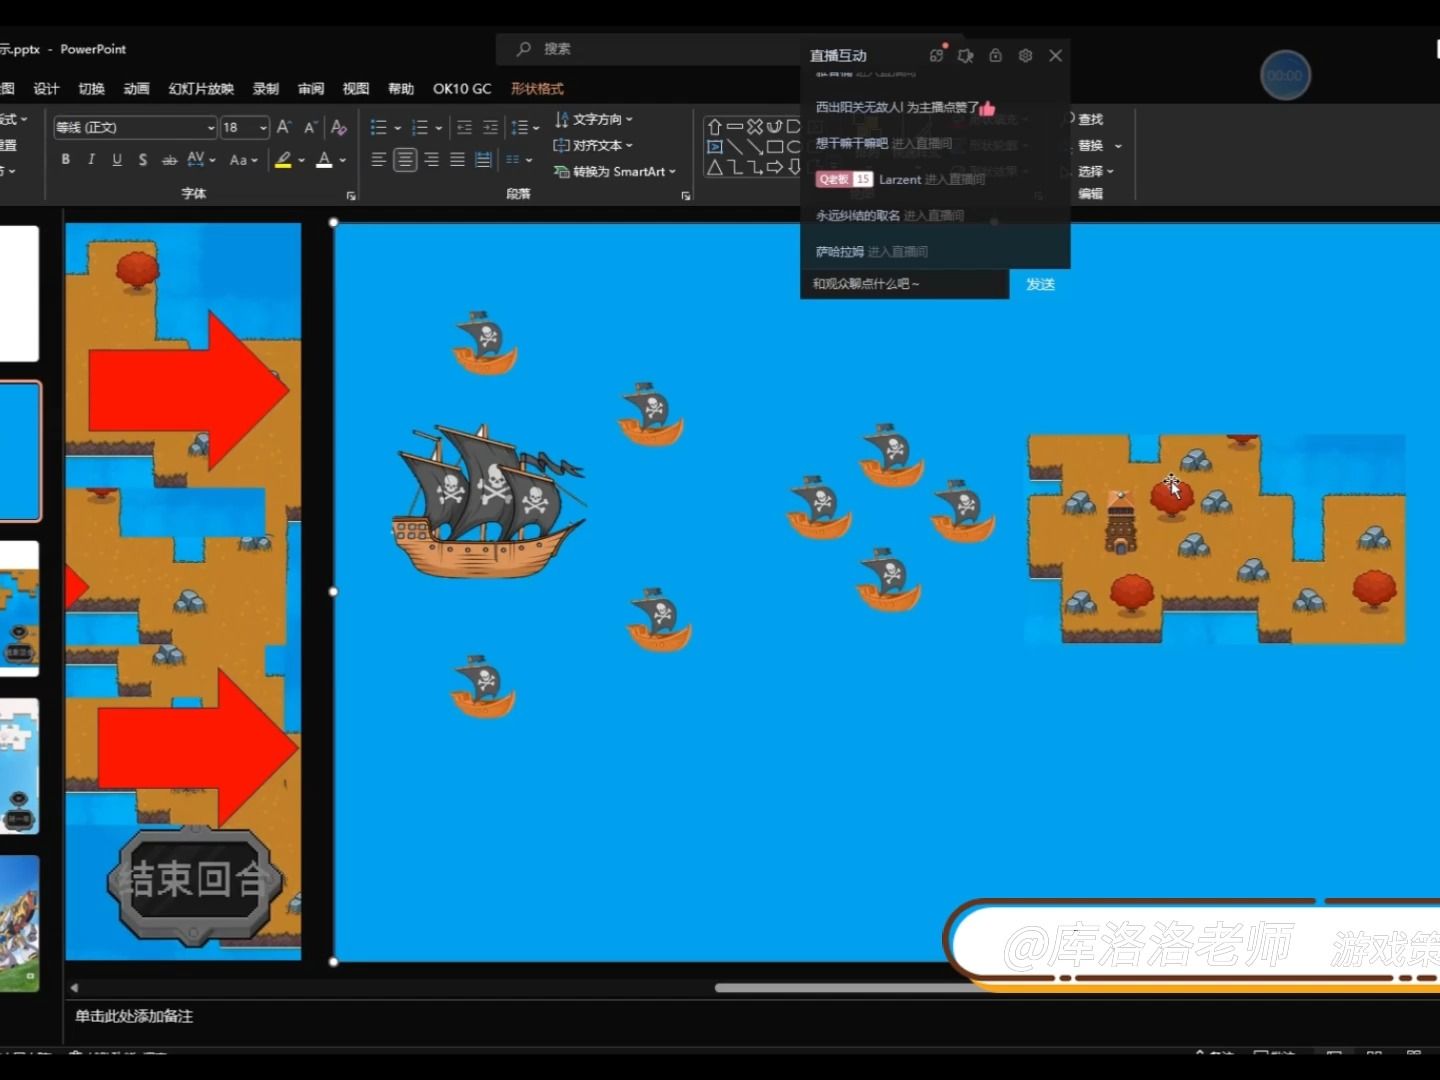The width and height of the screenshot is (1440, 1080).
Task: Toggle strikethrough formatting
Action: (169, 159)
